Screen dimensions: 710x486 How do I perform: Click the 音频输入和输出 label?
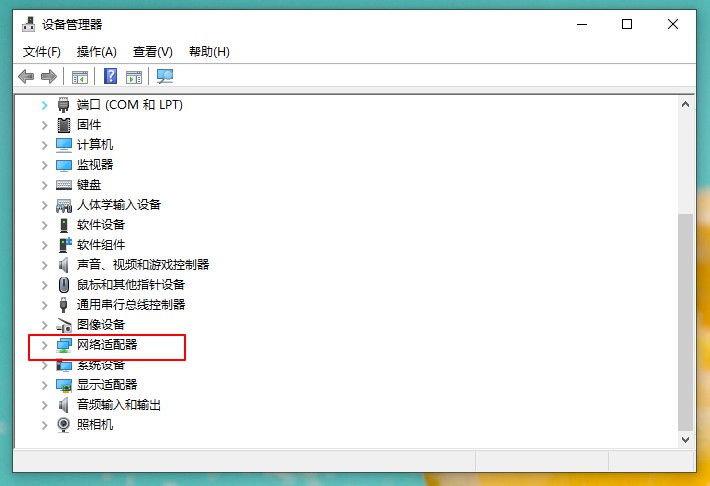[x=119, y=404]
